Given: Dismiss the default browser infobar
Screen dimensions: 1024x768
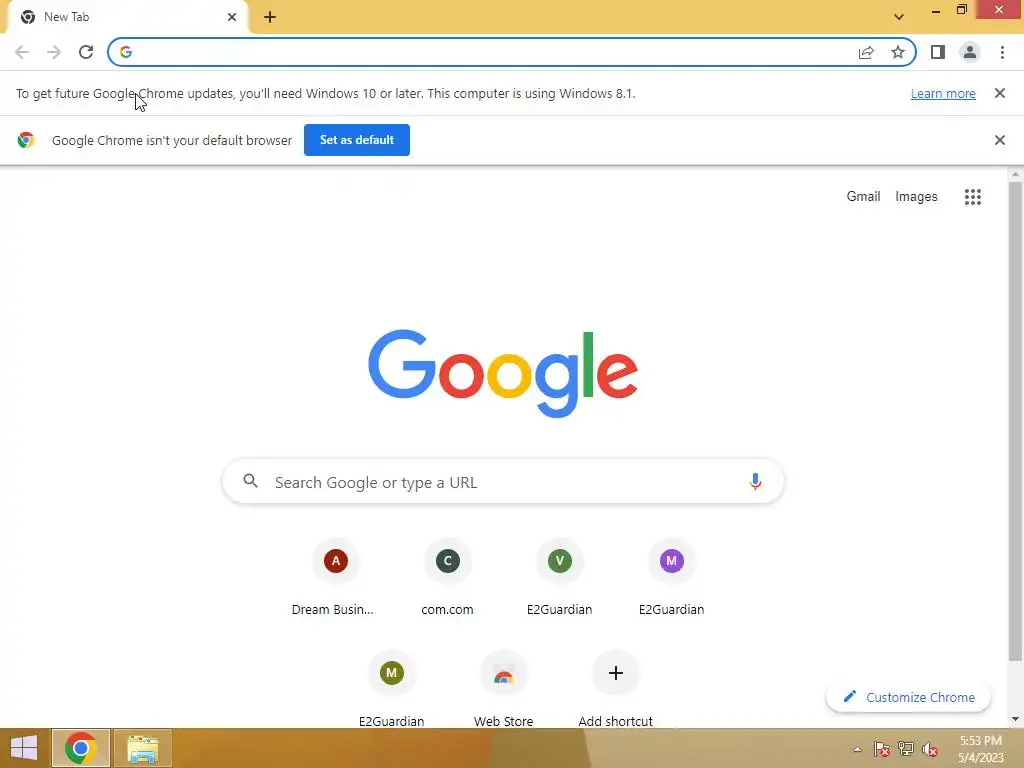Looking at the screenshot, I should click(x=999, y=140).
